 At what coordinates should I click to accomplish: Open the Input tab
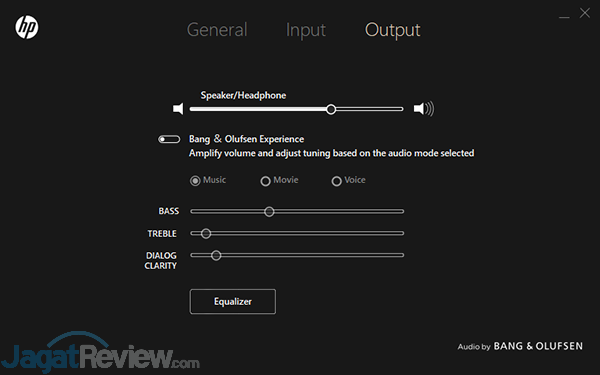pyautogui.click(x=306, y=30)
